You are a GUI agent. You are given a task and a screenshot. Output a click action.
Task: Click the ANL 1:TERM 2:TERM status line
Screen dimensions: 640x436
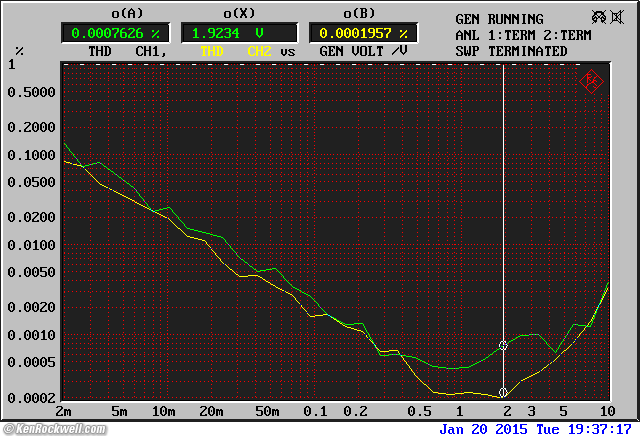(x=525, y=35)
